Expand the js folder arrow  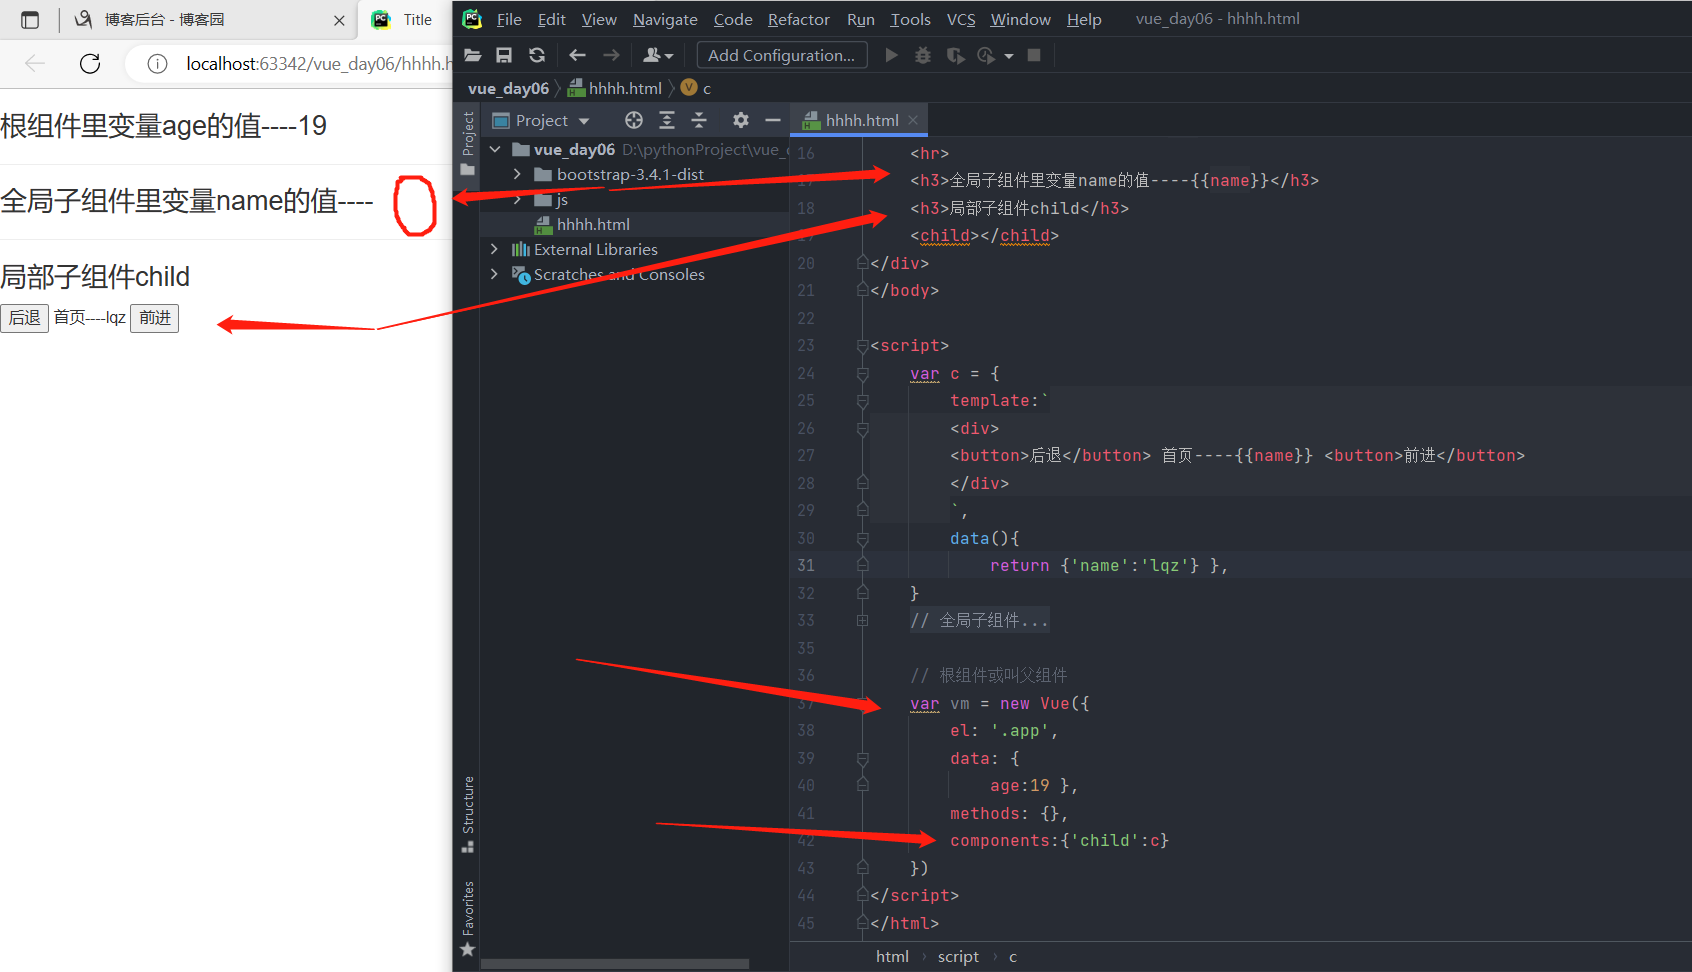517,199
